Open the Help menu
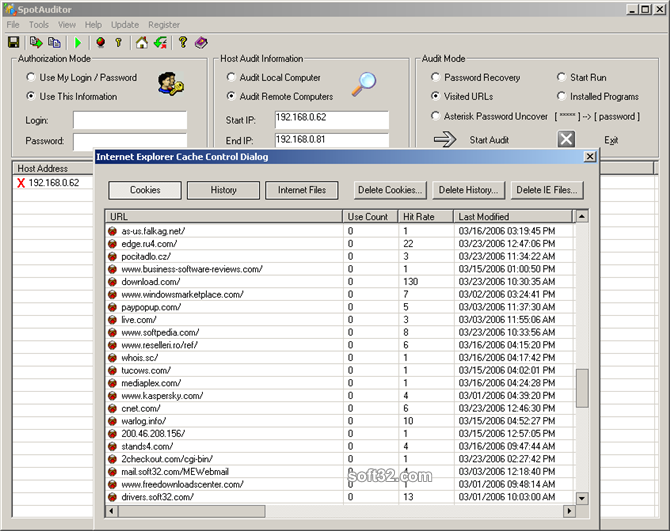This screenshot has width=670, height=531. click(93, 25)
